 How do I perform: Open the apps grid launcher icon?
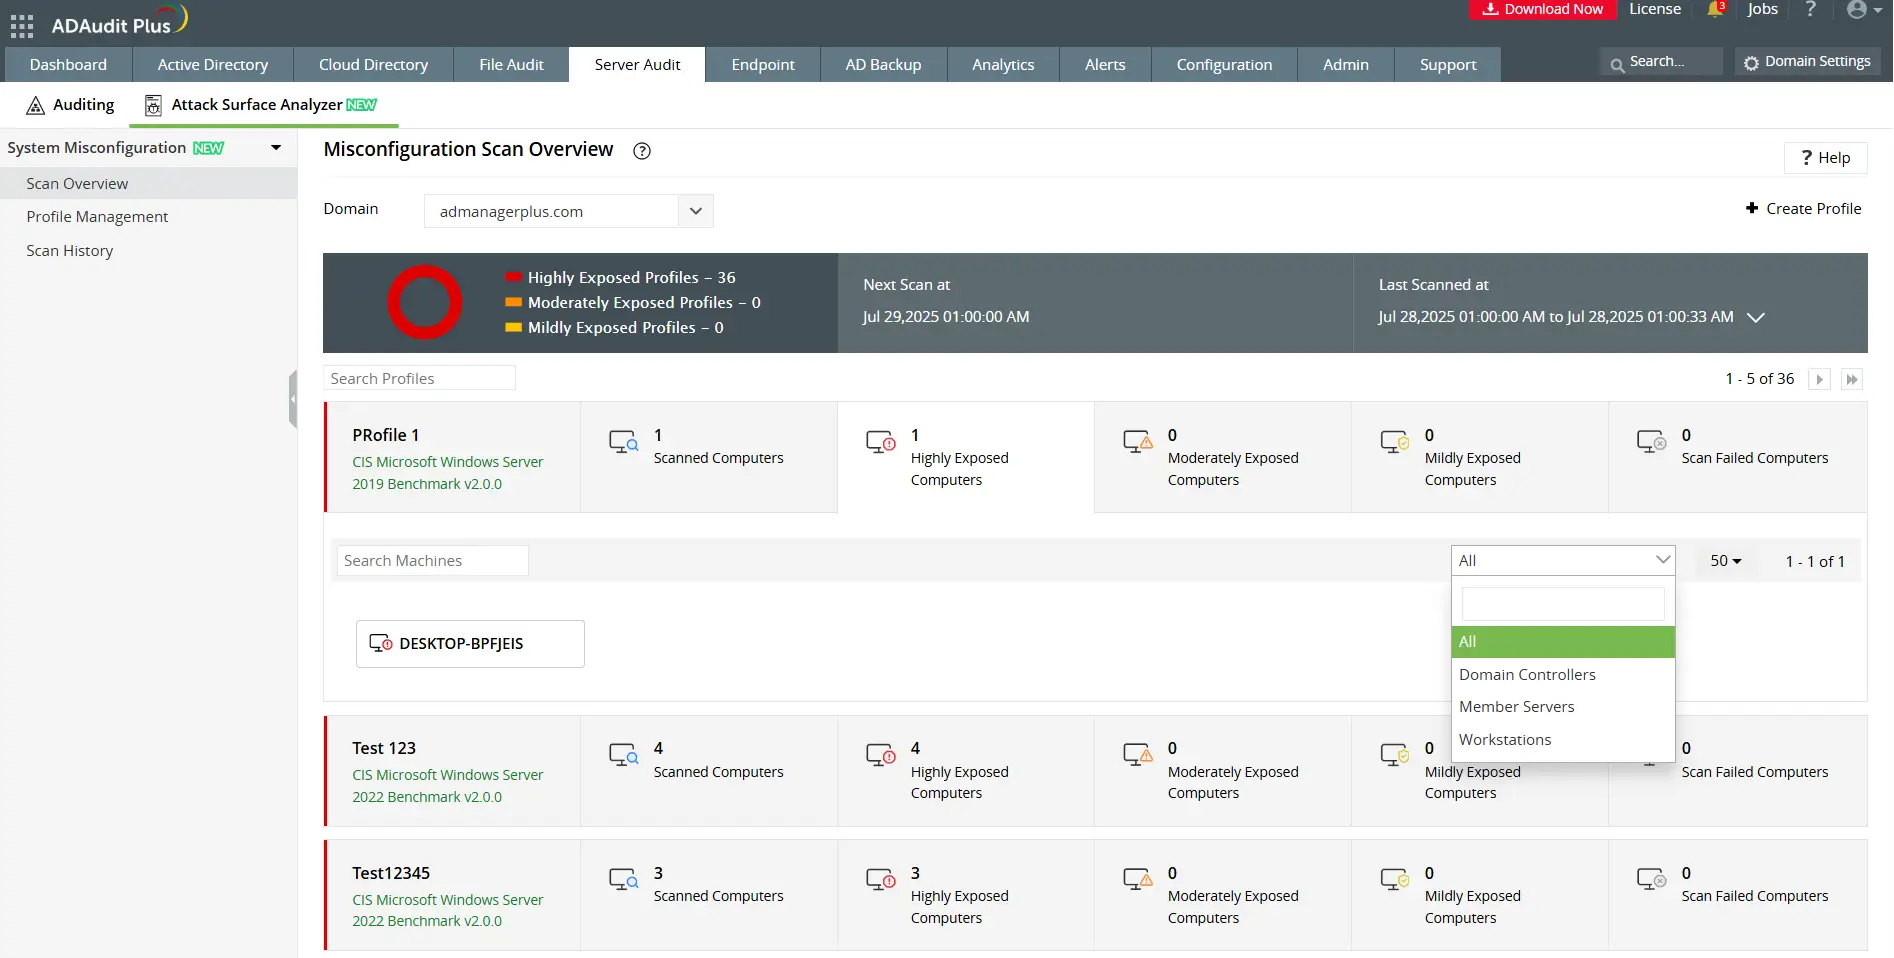[22, 25]
